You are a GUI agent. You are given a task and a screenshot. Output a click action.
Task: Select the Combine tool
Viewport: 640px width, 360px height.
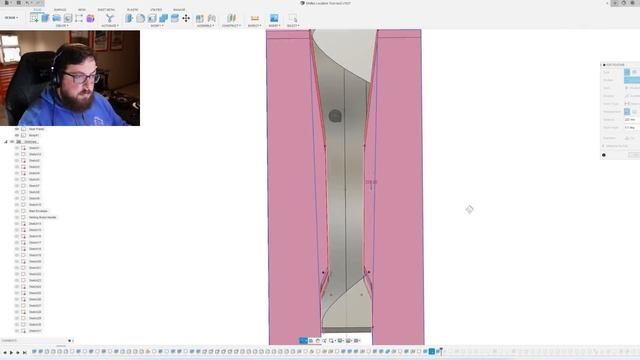163,18
